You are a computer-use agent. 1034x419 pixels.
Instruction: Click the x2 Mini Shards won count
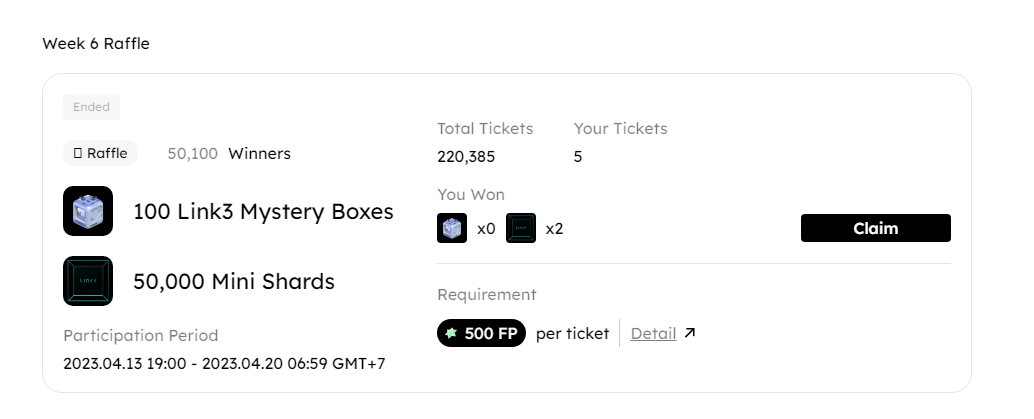(554, 228)
